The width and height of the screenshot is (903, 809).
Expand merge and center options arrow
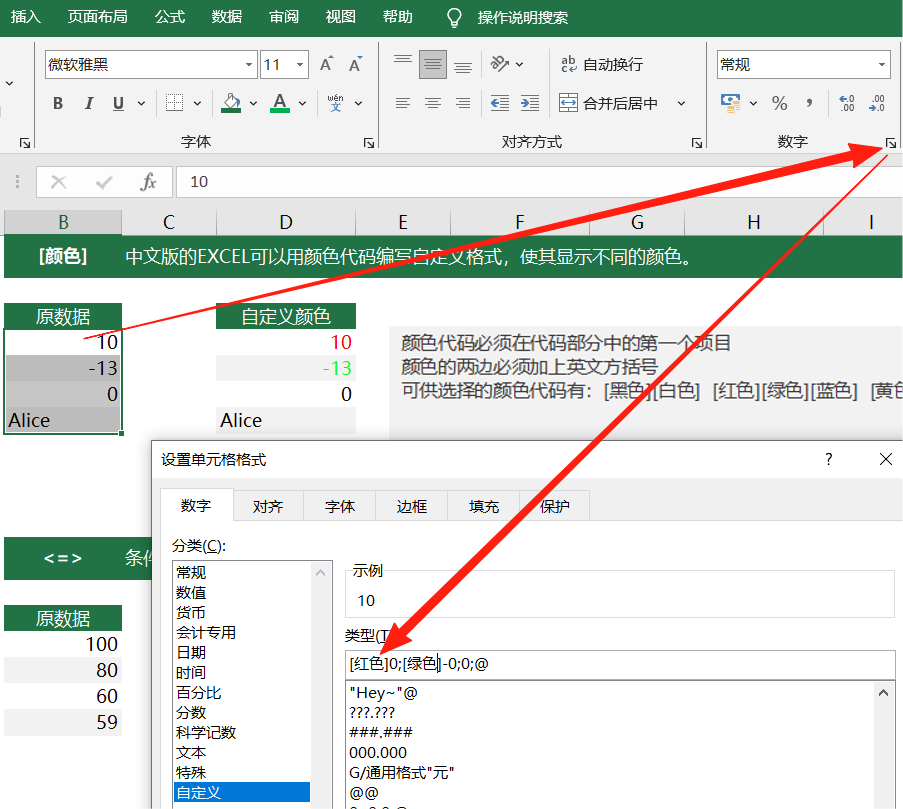[681, 104]
